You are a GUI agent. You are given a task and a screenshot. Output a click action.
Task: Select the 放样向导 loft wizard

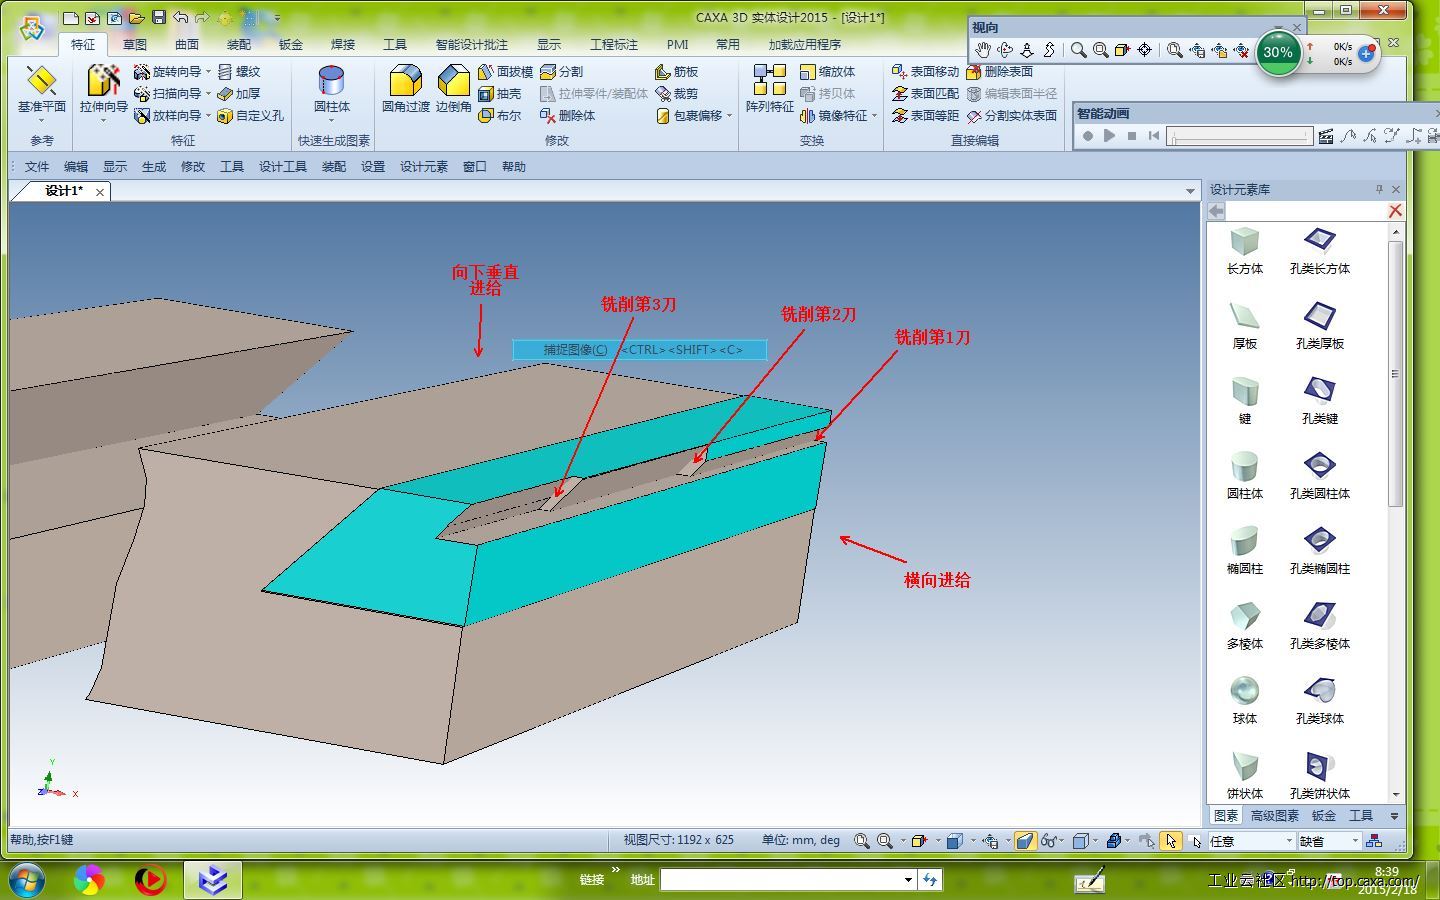click(167, 116)
